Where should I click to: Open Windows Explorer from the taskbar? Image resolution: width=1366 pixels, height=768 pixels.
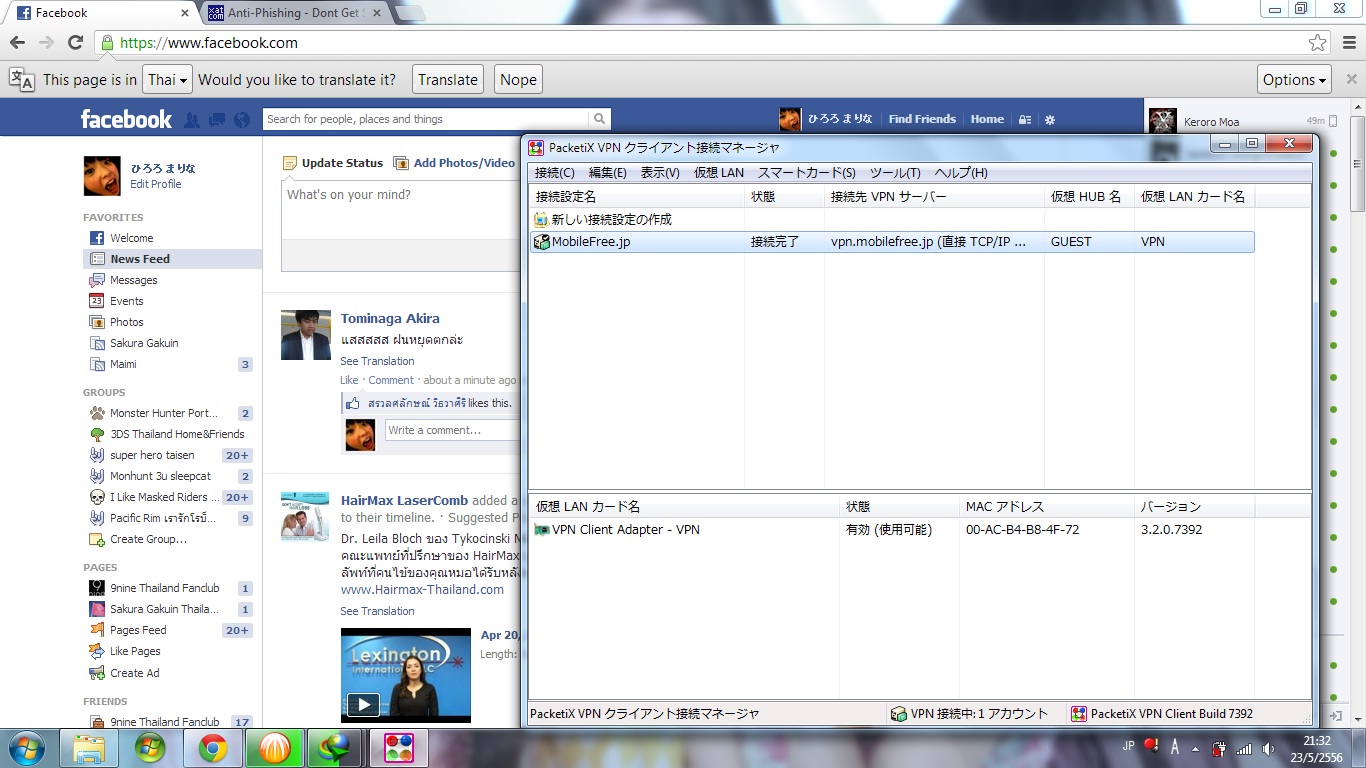(x=89, y=748)
